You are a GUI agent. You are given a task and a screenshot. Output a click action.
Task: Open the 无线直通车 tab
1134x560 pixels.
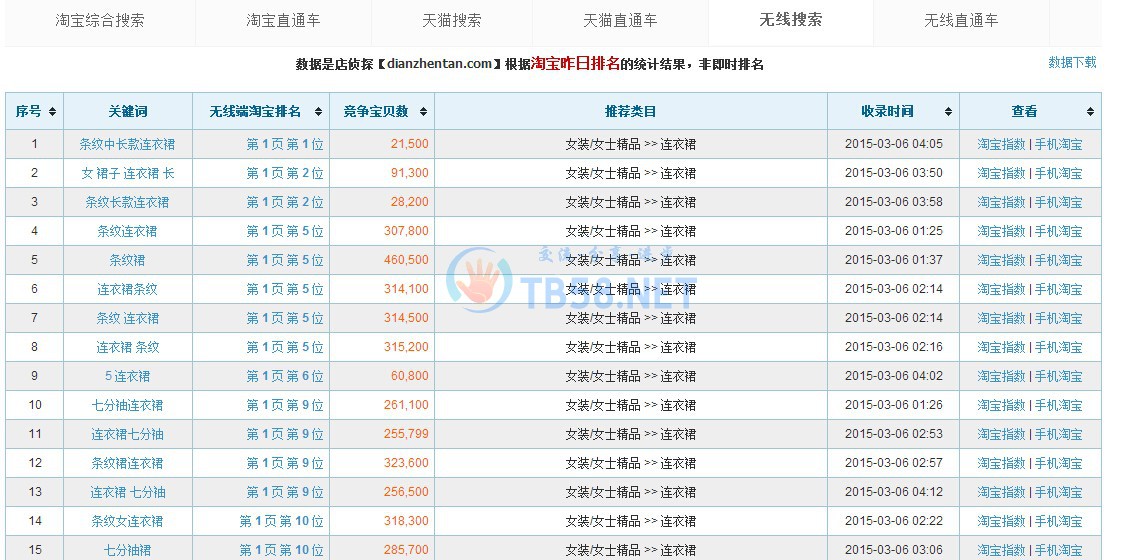(x=960, y=20)
